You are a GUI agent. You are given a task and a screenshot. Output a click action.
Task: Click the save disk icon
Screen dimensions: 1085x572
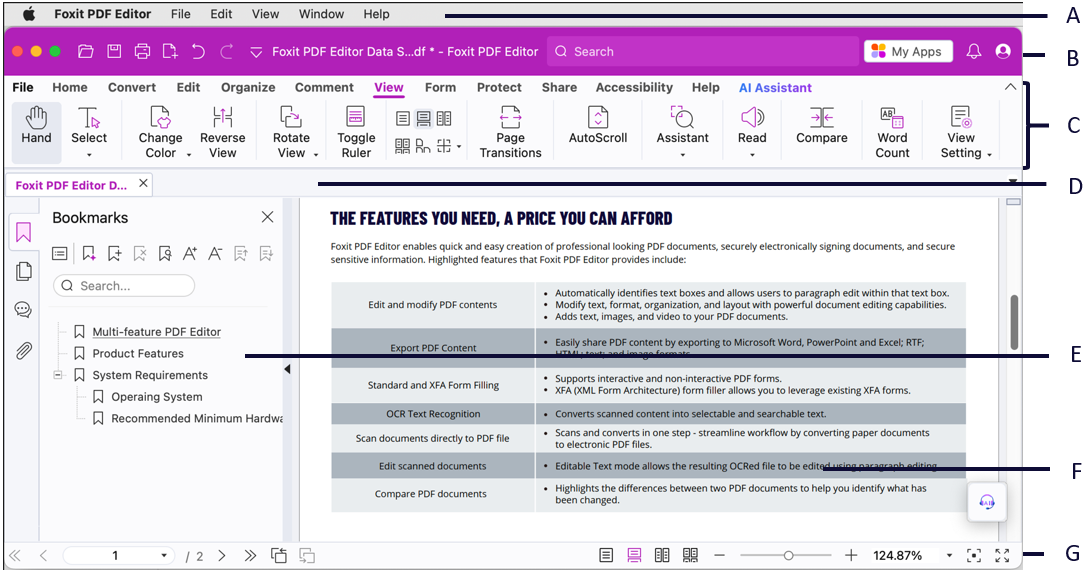pos(114,51)
